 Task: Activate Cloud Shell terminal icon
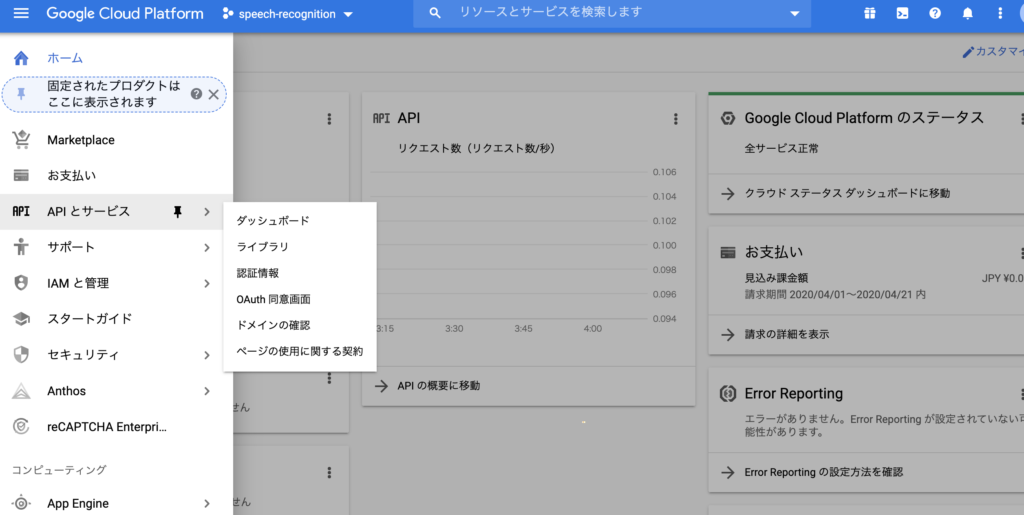(902, 13)
